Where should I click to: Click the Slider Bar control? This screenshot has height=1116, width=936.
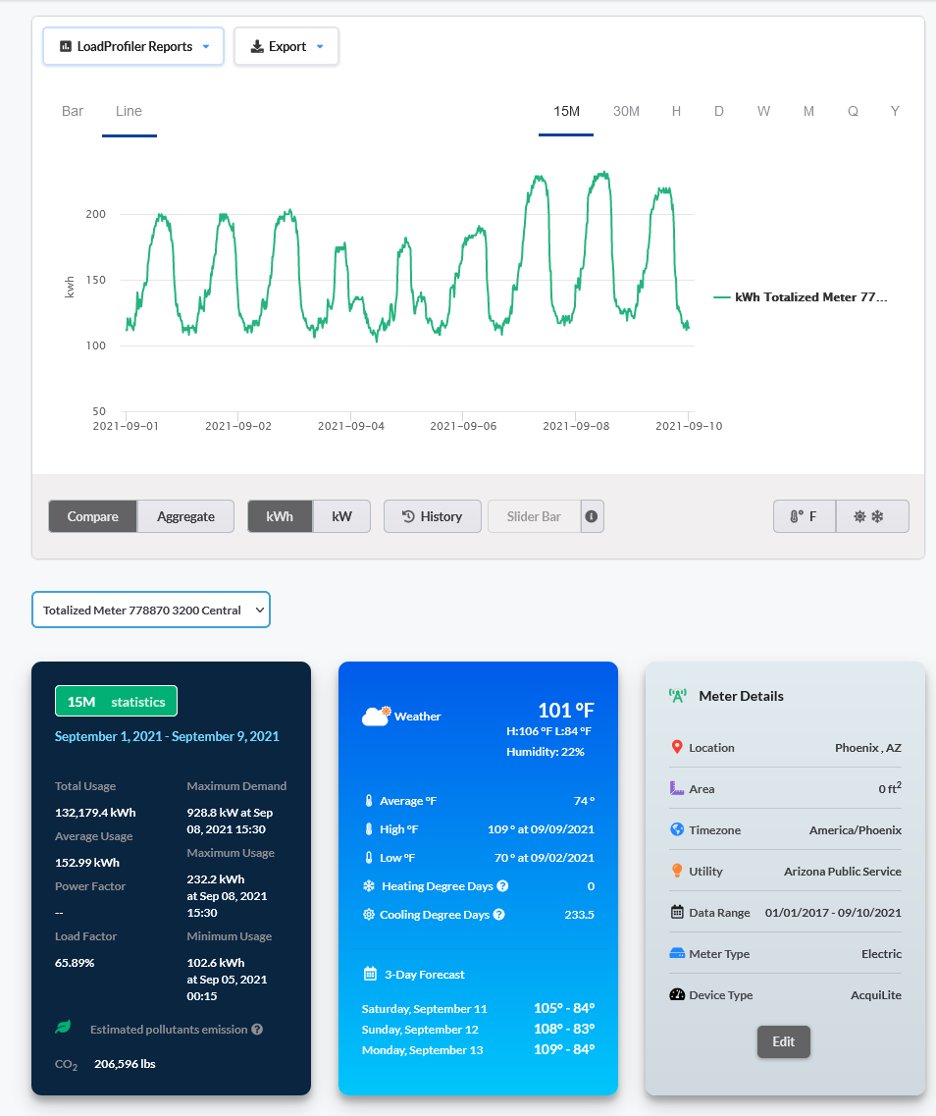coord(533,516)
